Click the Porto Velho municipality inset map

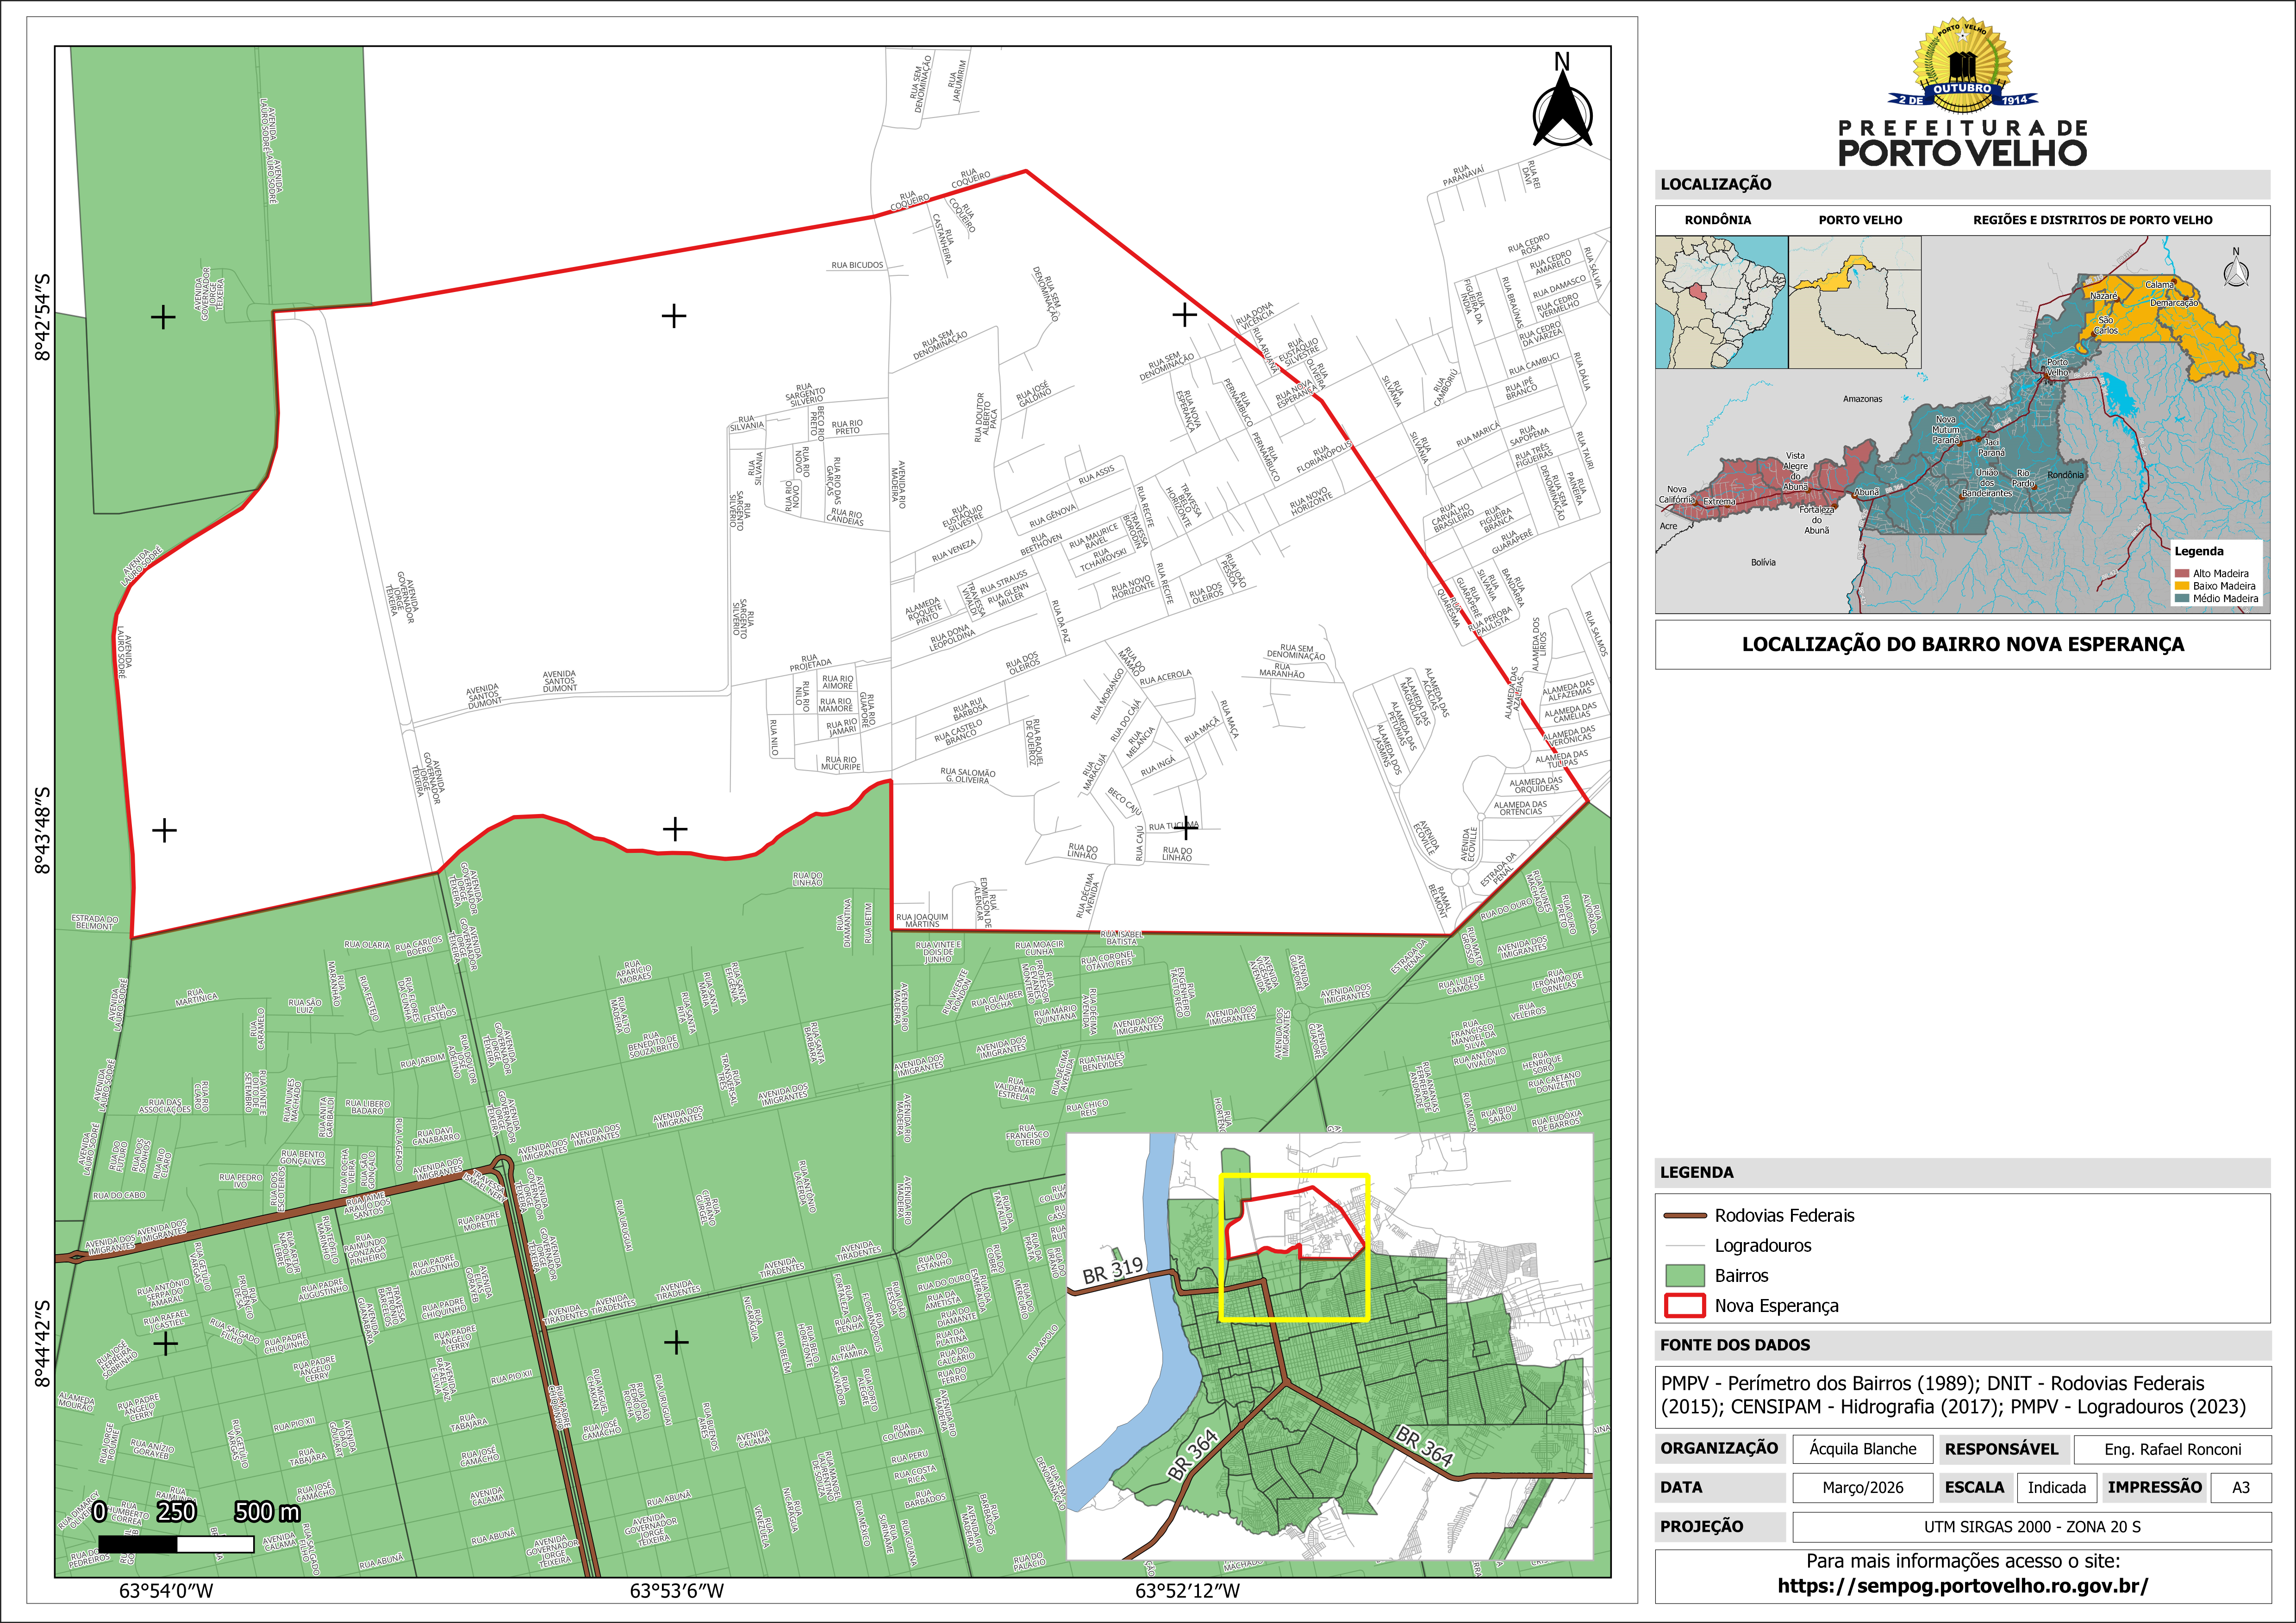coord(1854,302)
